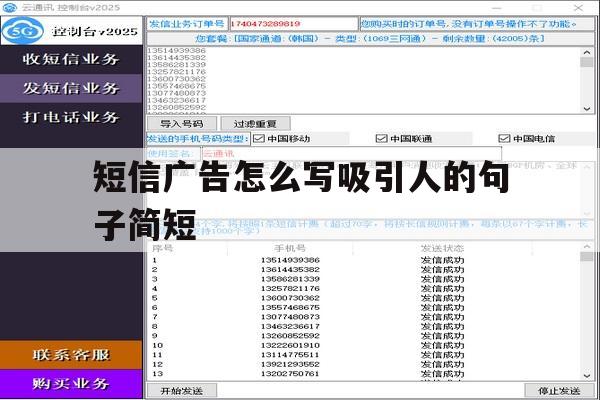Viewport: 600px width, 400px height.
Task: Click the package info line 您套餐
Action: coord(370,39)
